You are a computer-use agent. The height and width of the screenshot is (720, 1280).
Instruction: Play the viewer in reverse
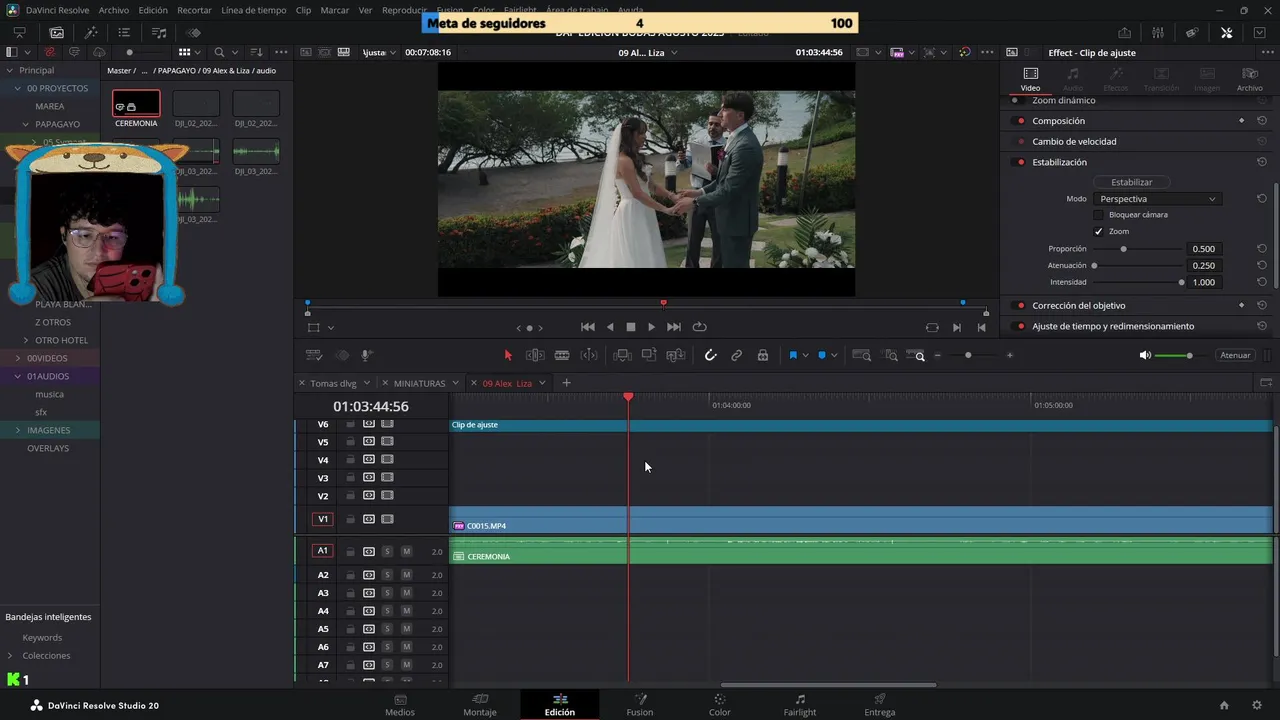coord(610,327)
